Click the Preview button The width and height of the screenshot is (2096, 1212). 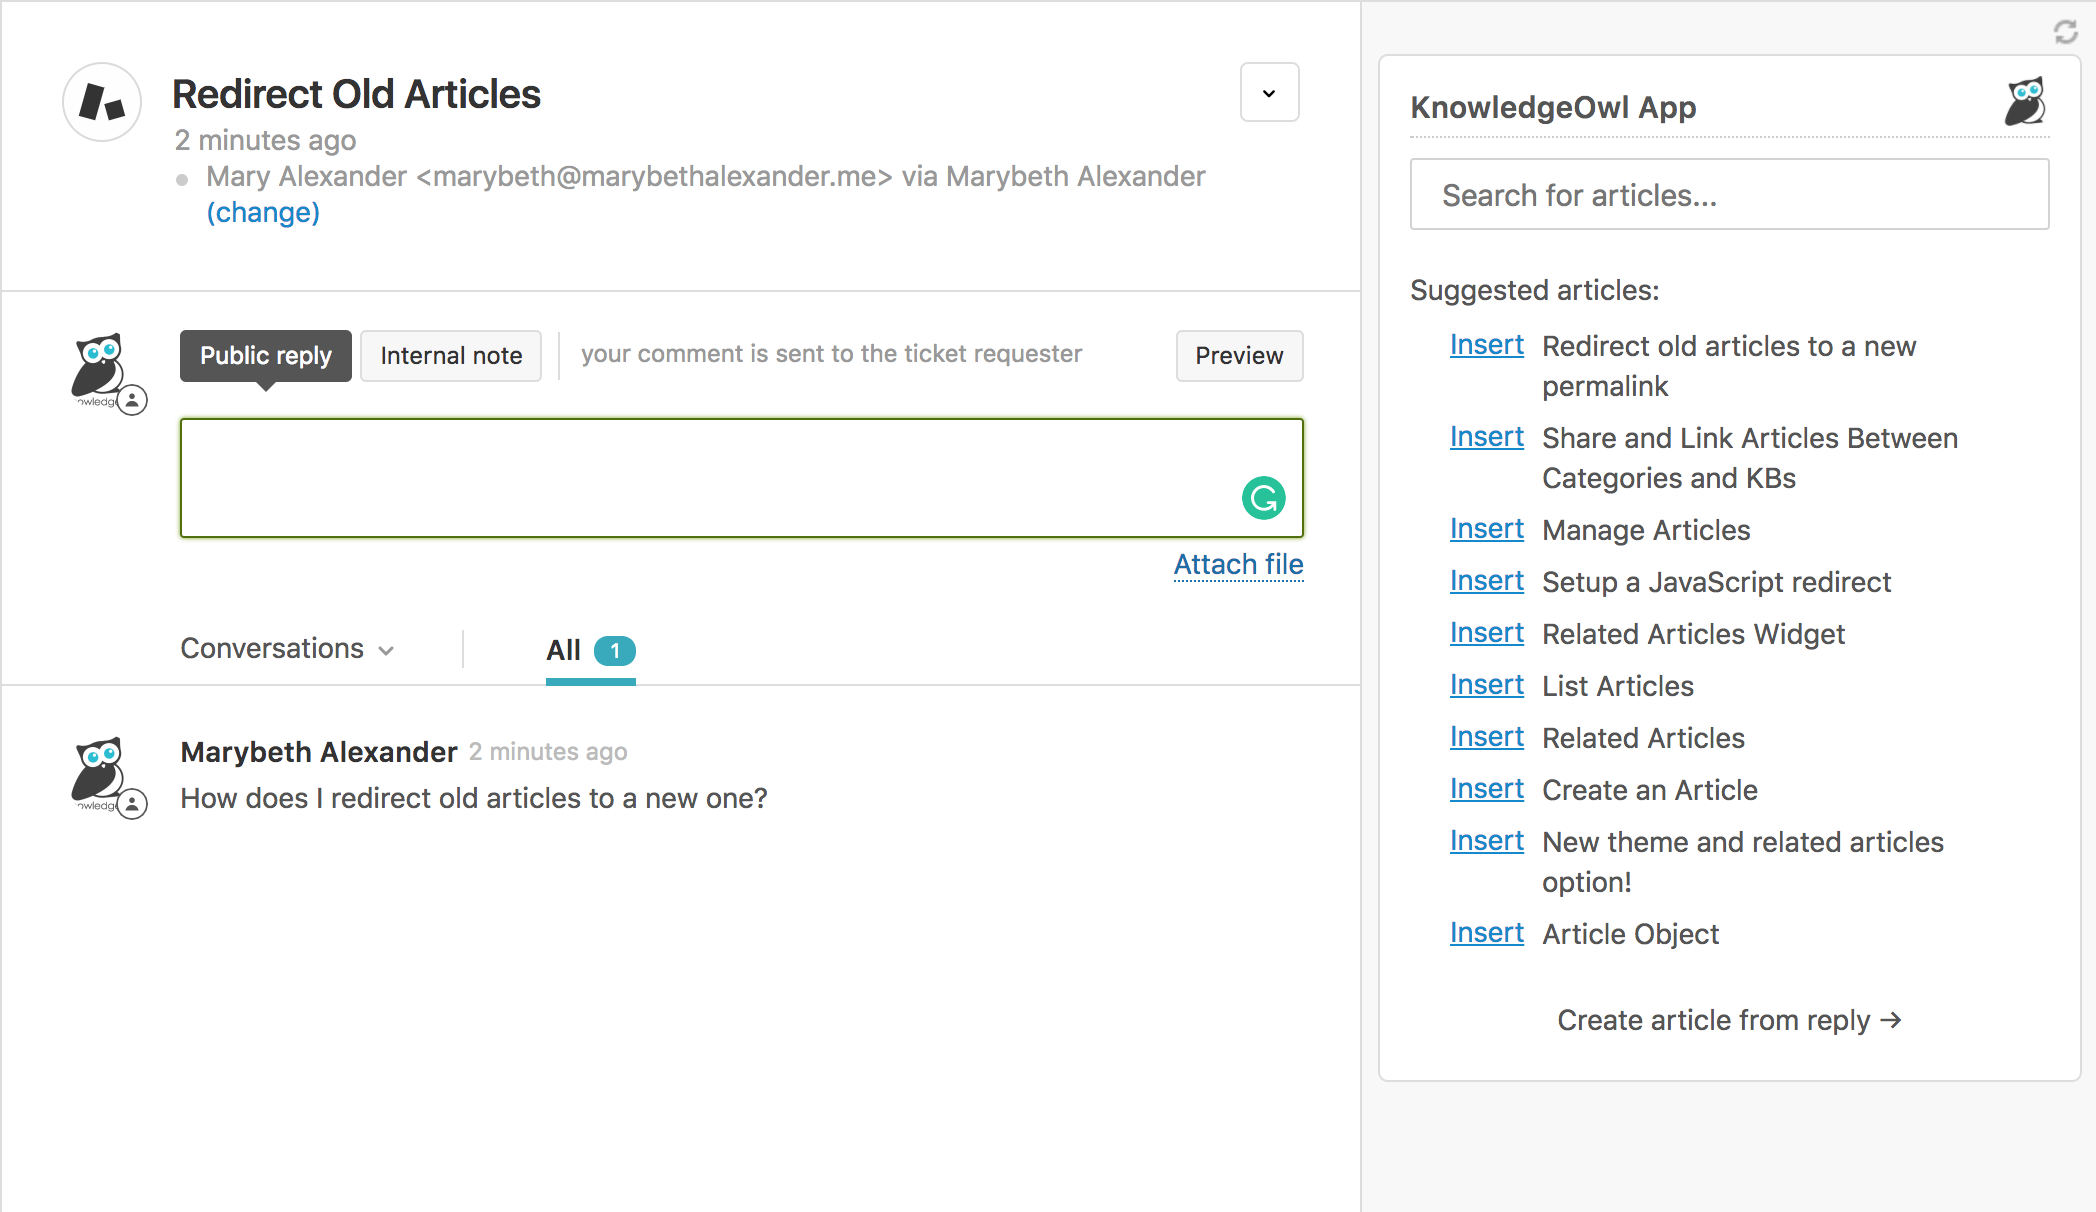[x=1239, y=356]
